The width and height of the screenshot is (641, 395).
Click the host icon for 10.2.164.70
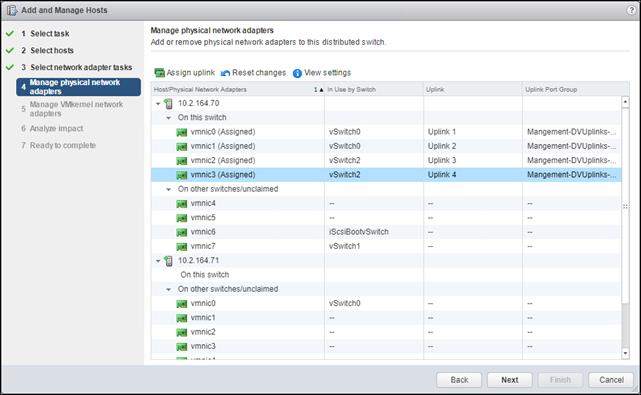click(x=168, y=103)
